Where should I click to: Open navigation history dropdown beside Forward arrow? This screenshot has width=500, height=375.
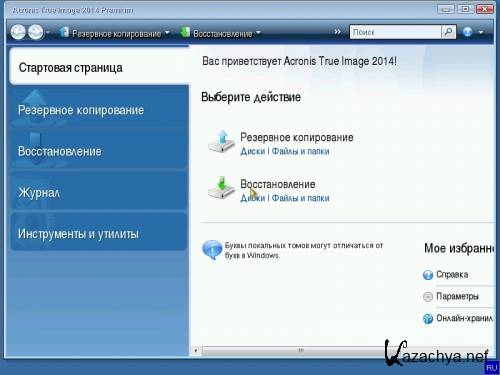[48, 33]
